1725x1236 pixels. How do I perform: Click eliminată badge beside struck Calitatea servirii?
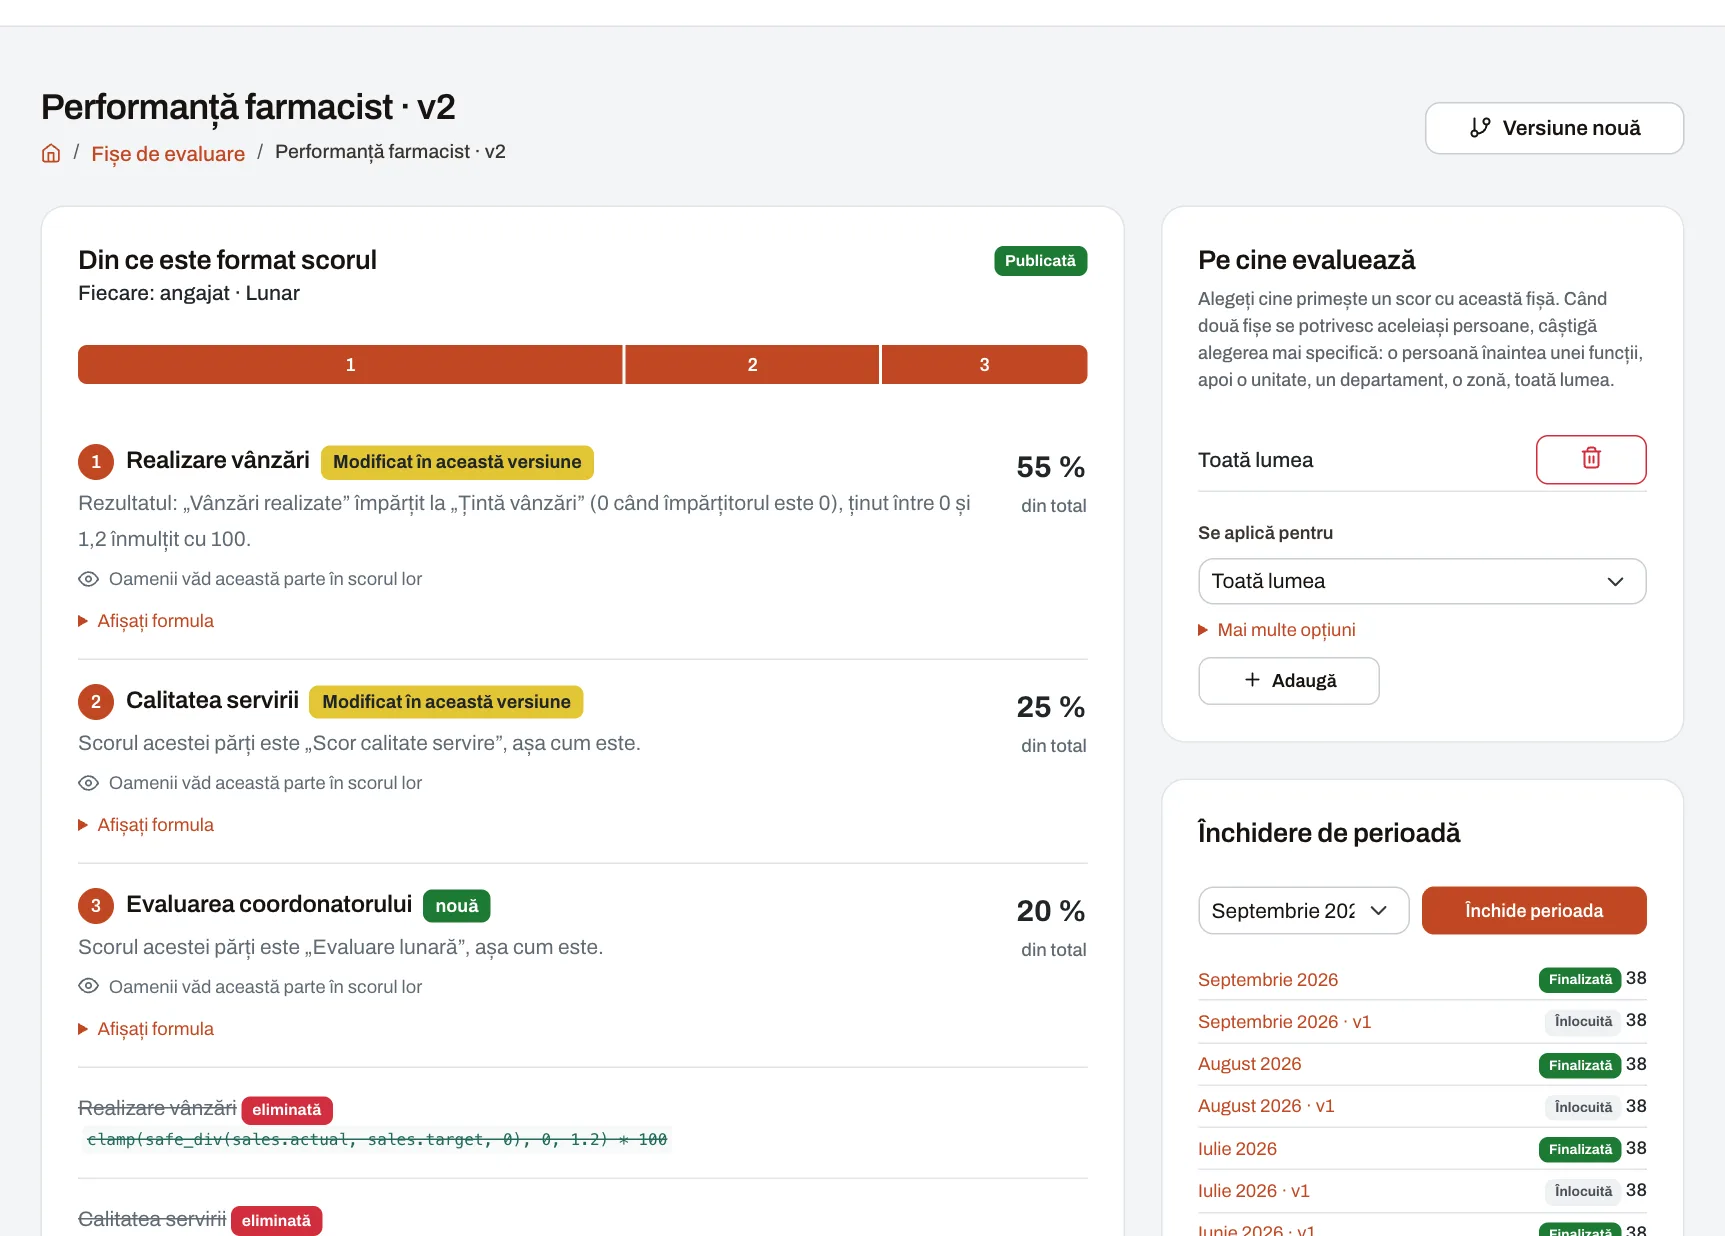(x=276, y=1221)
